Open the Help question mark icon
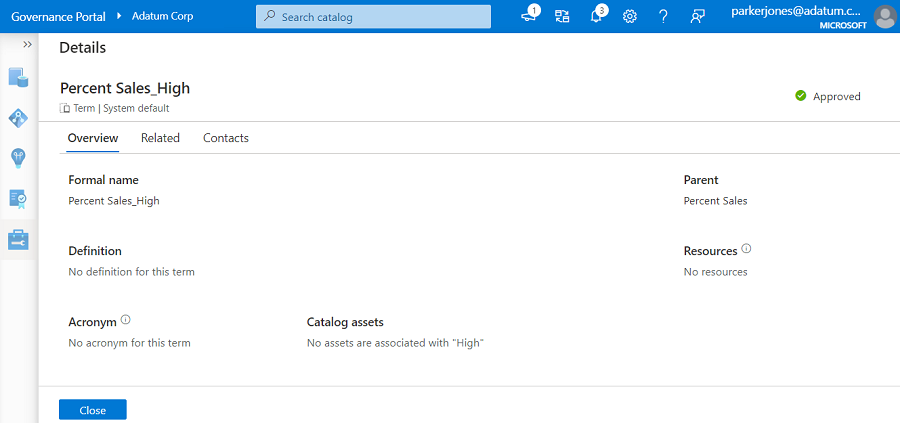This screenshot has width=900, height=423. tap(663, 16)
